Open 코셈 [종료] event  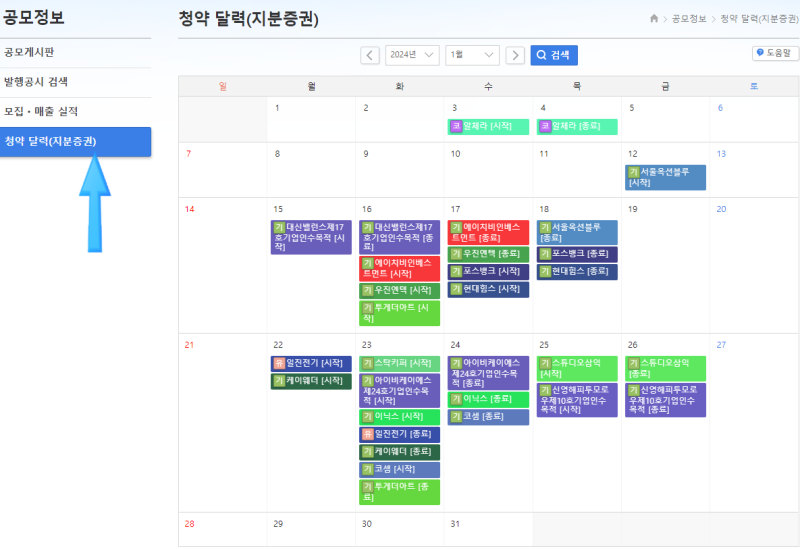pyautogui.click(x=488, y=417)
